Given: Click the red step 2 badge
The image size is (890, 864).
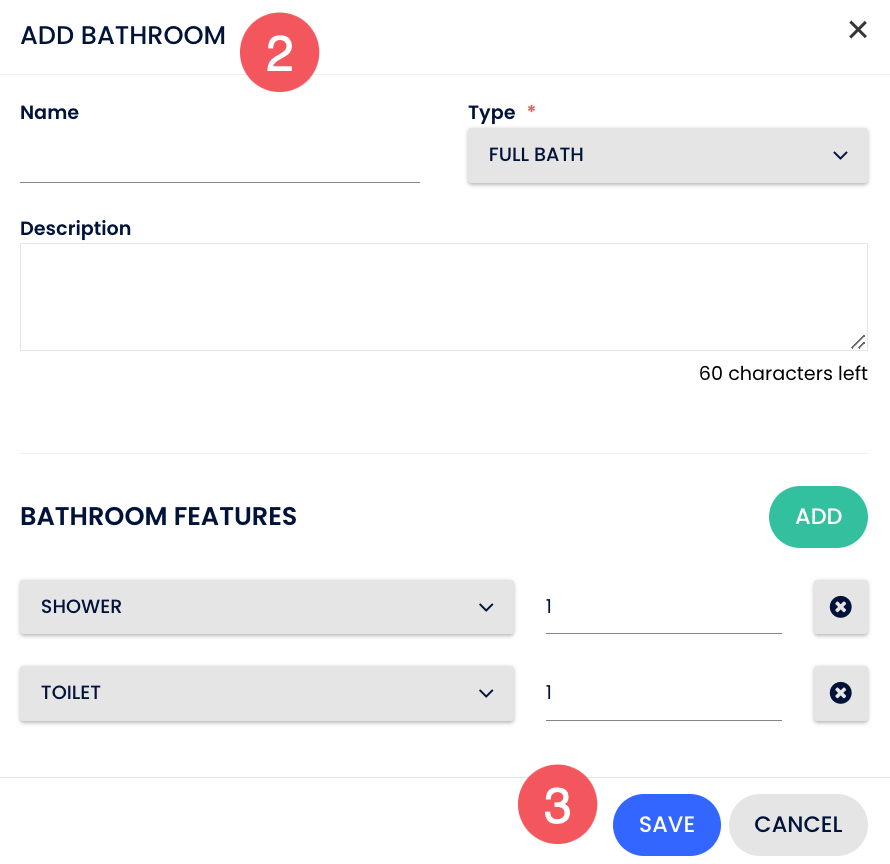Looking at the screenshot, I should tap(279, 53).
